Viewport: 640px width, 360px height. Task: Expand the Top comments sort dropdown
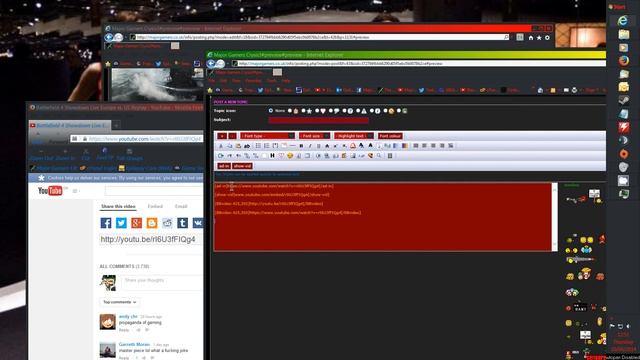tap(119, 302)
